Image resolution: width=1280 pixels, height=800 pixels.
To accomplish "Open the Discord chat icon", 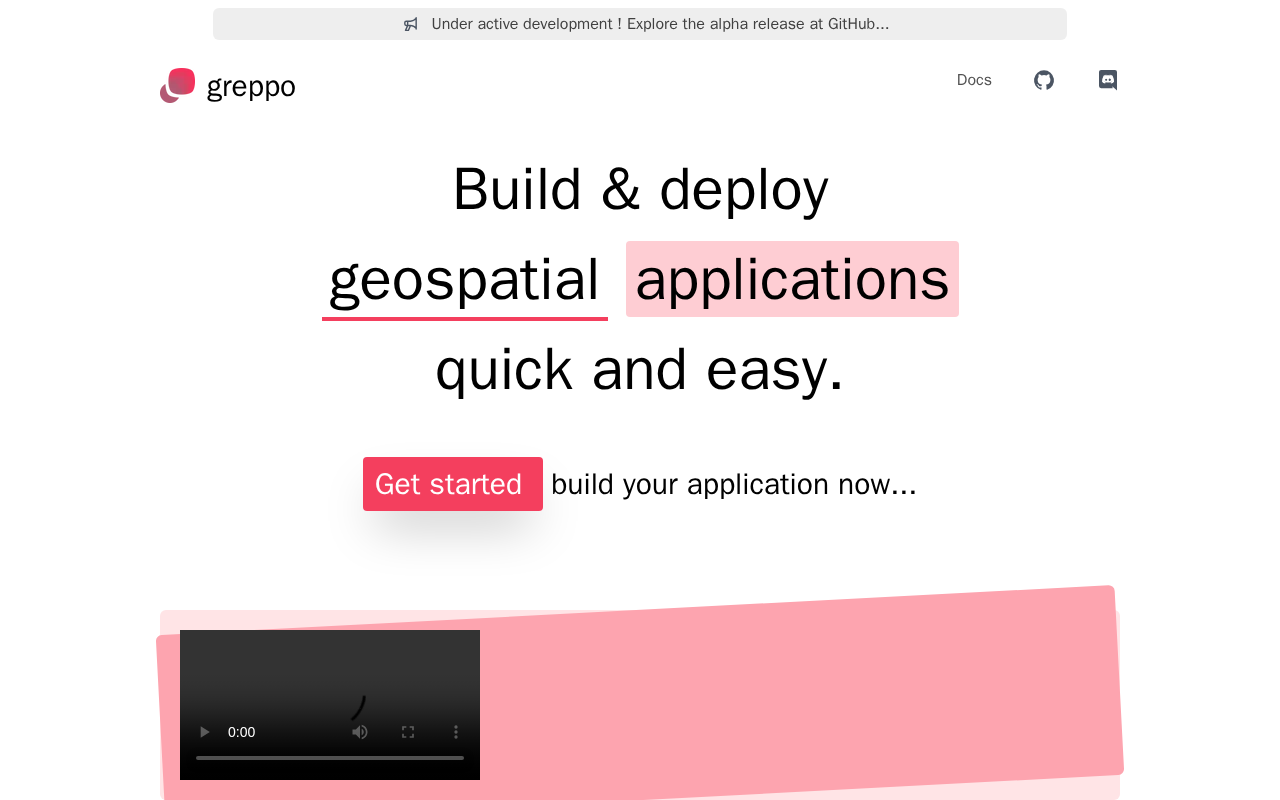I will [1108, 80].
